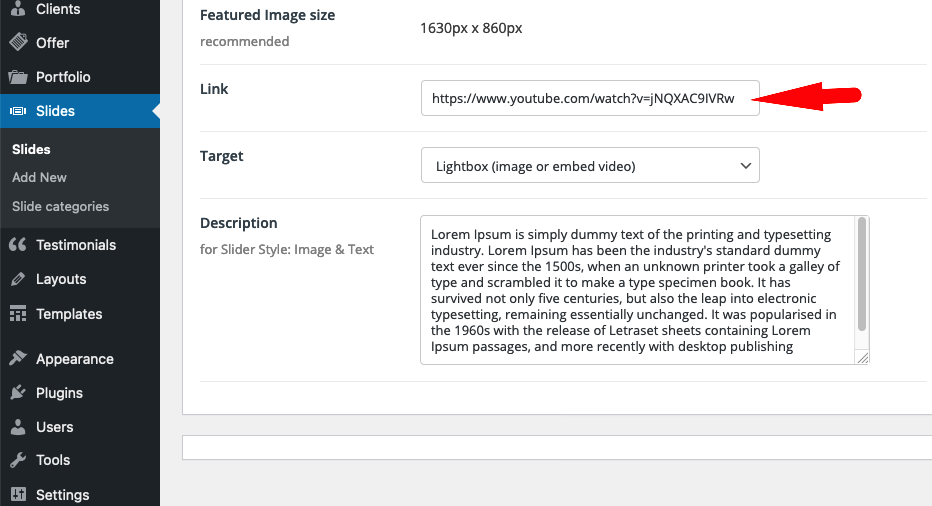Click the Description textarea resize handle
The image size is (932, 506).
(862, 357)
